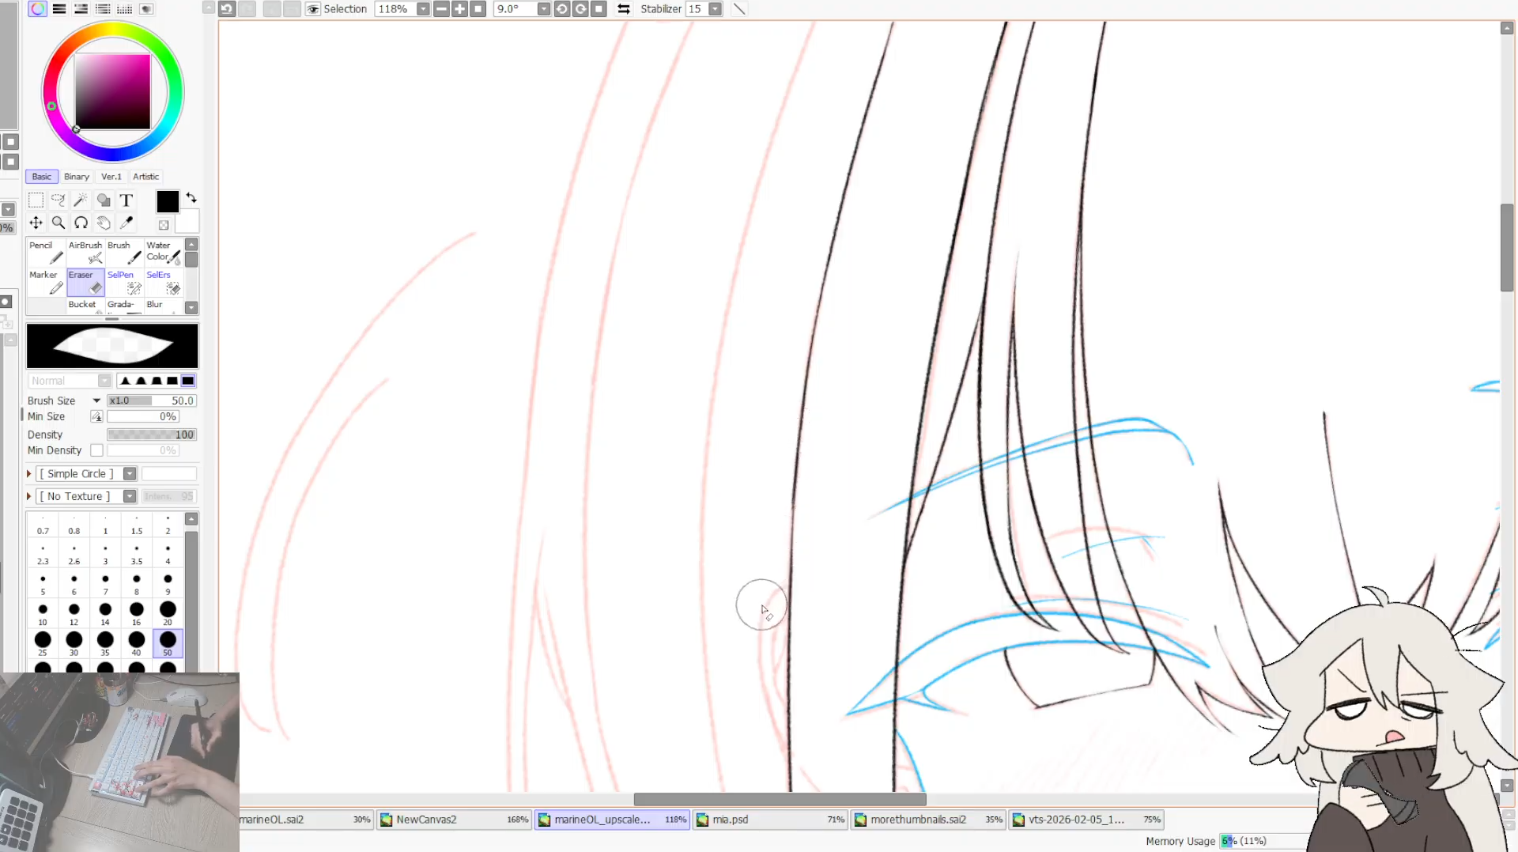Select the Lasso tool
Image resolution: width=1518 pixels, height=852 pixels.
pyautogui.click(x=58, y=201)
